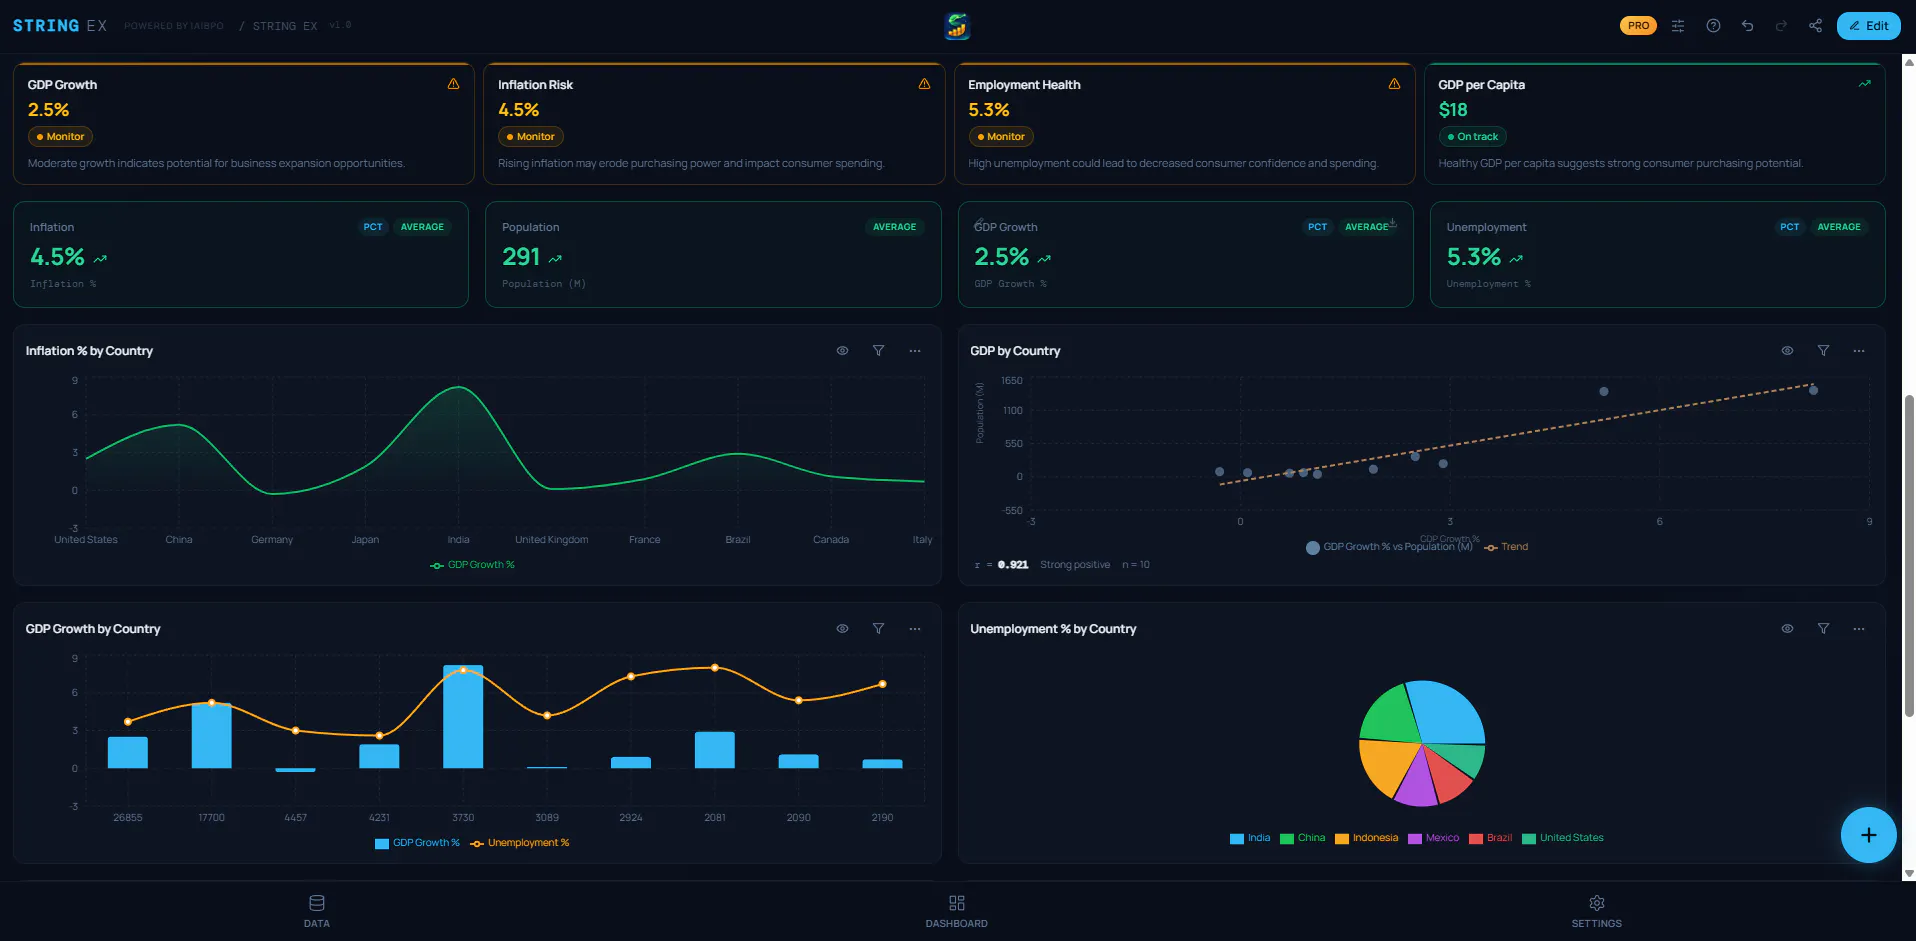Open the dashboard settings sliders icon
The height and width of the screenshot is (941, 1916).
pyautogui.click(x=1678, y=26)
